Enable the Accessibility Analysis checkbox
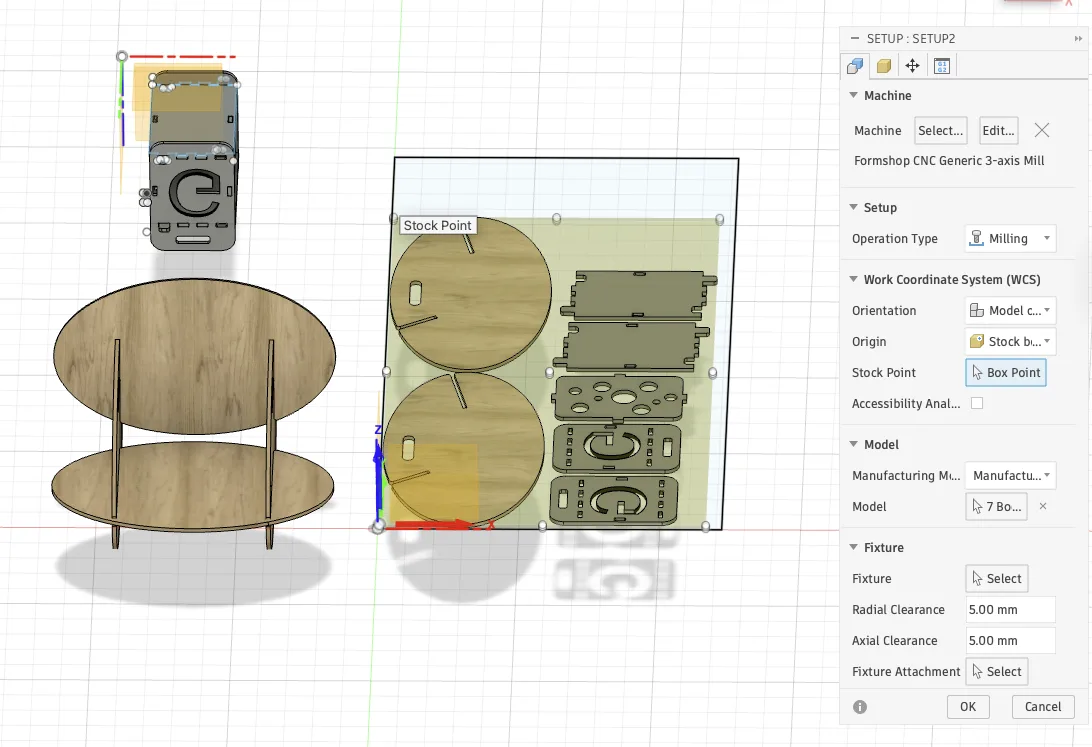 coord(977,403)
